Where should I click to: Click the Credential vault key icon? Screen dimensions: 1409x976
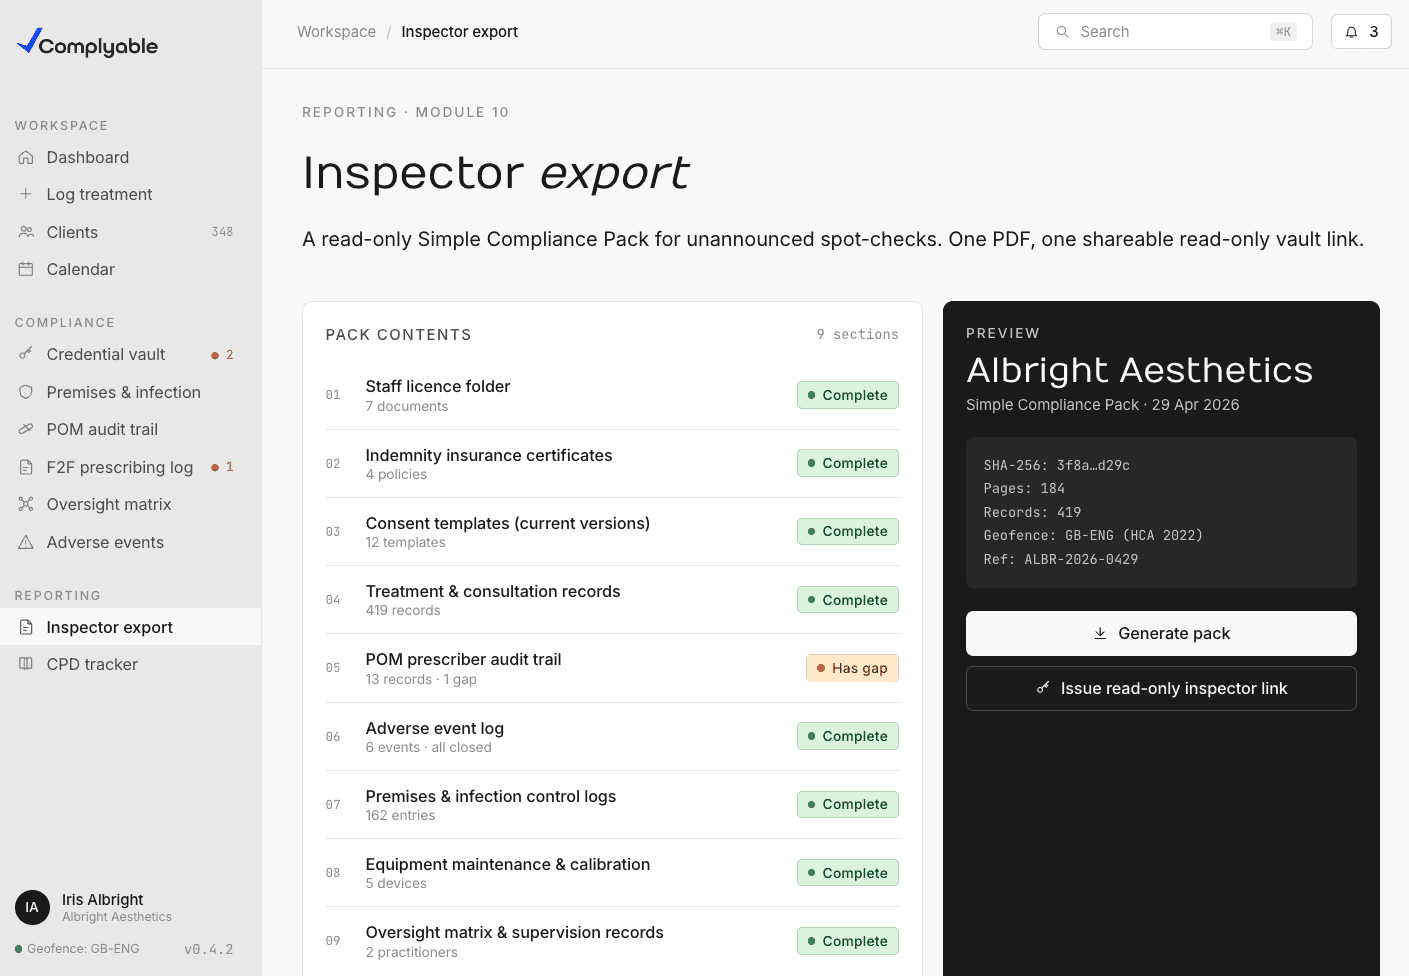(26, 354)
